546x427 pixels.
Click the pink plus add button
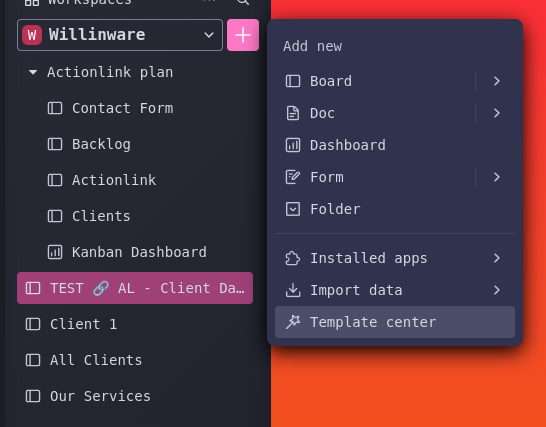(243, 35)
